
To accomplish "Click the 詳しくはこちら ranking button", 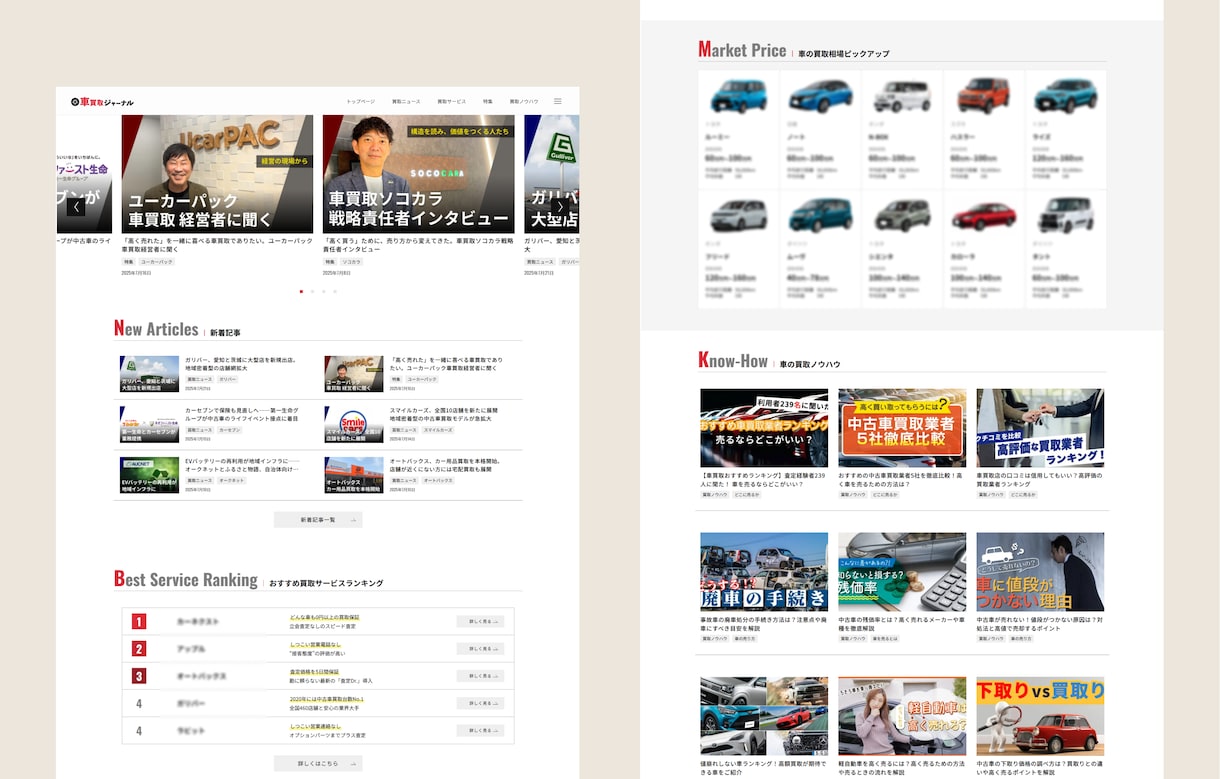I will coord(318,763).
